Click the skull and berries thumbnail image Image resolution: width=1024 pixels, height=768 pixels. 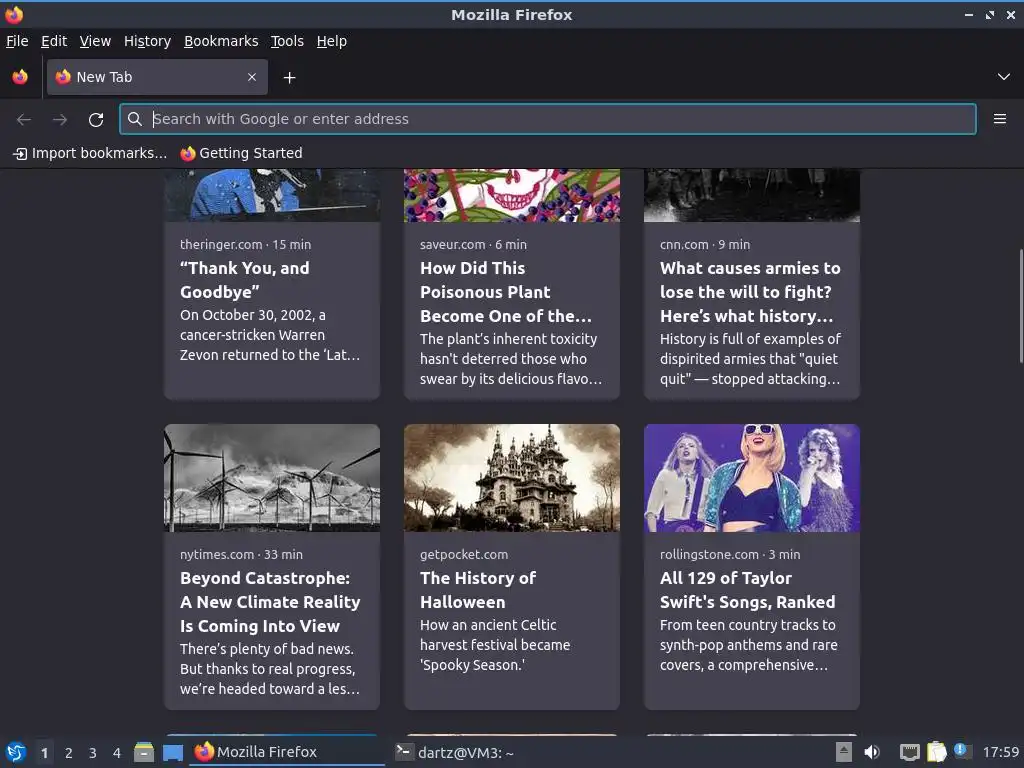tap(511, 195)
